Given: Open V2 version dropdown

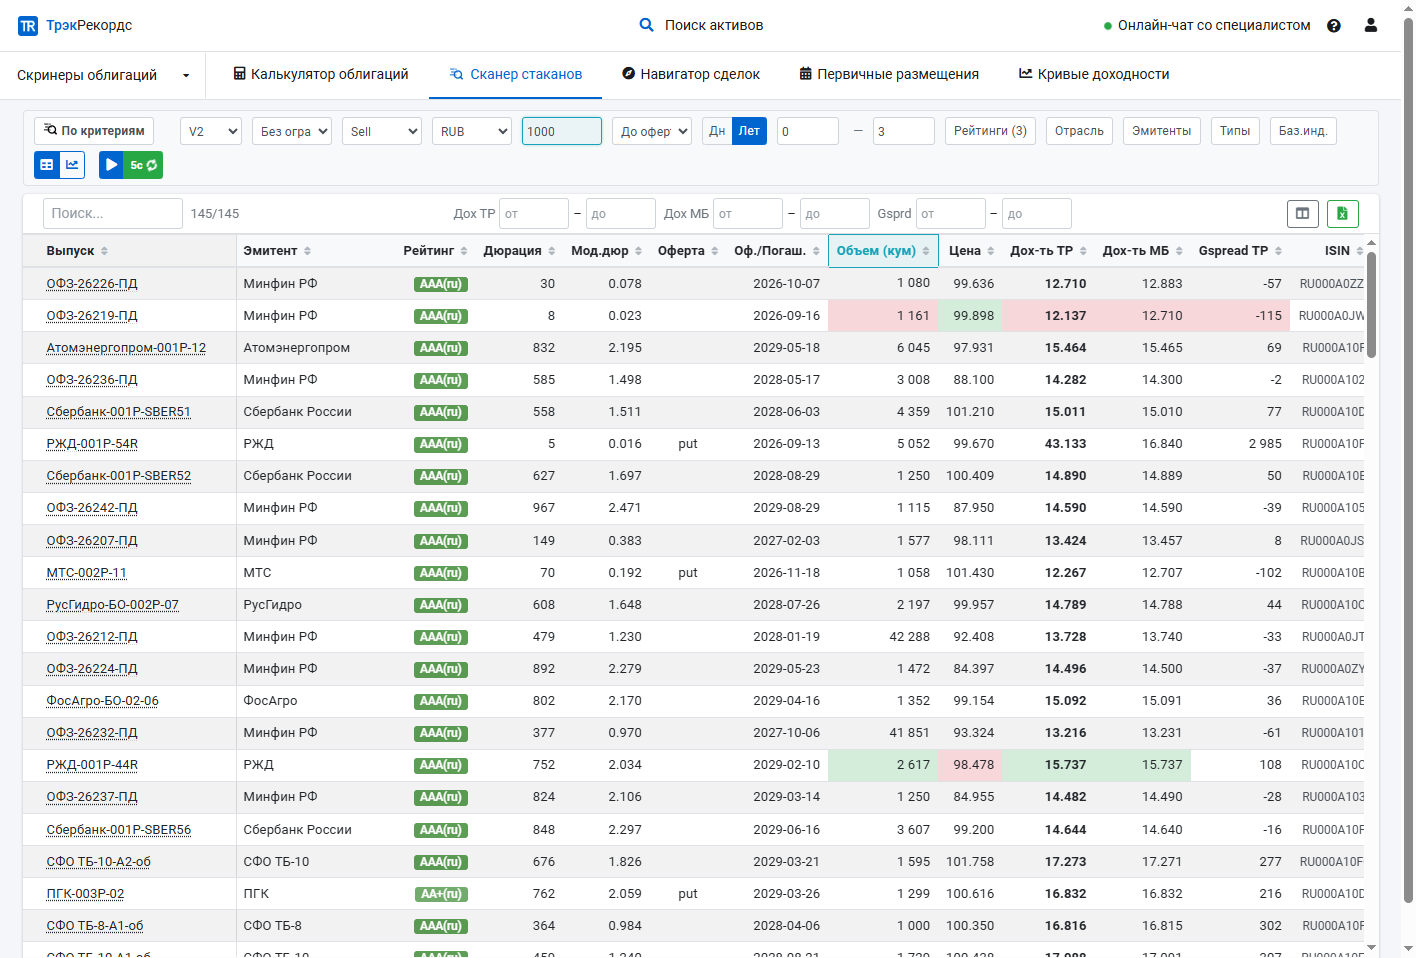Looking at the screenshot, I should click(211, 131).
